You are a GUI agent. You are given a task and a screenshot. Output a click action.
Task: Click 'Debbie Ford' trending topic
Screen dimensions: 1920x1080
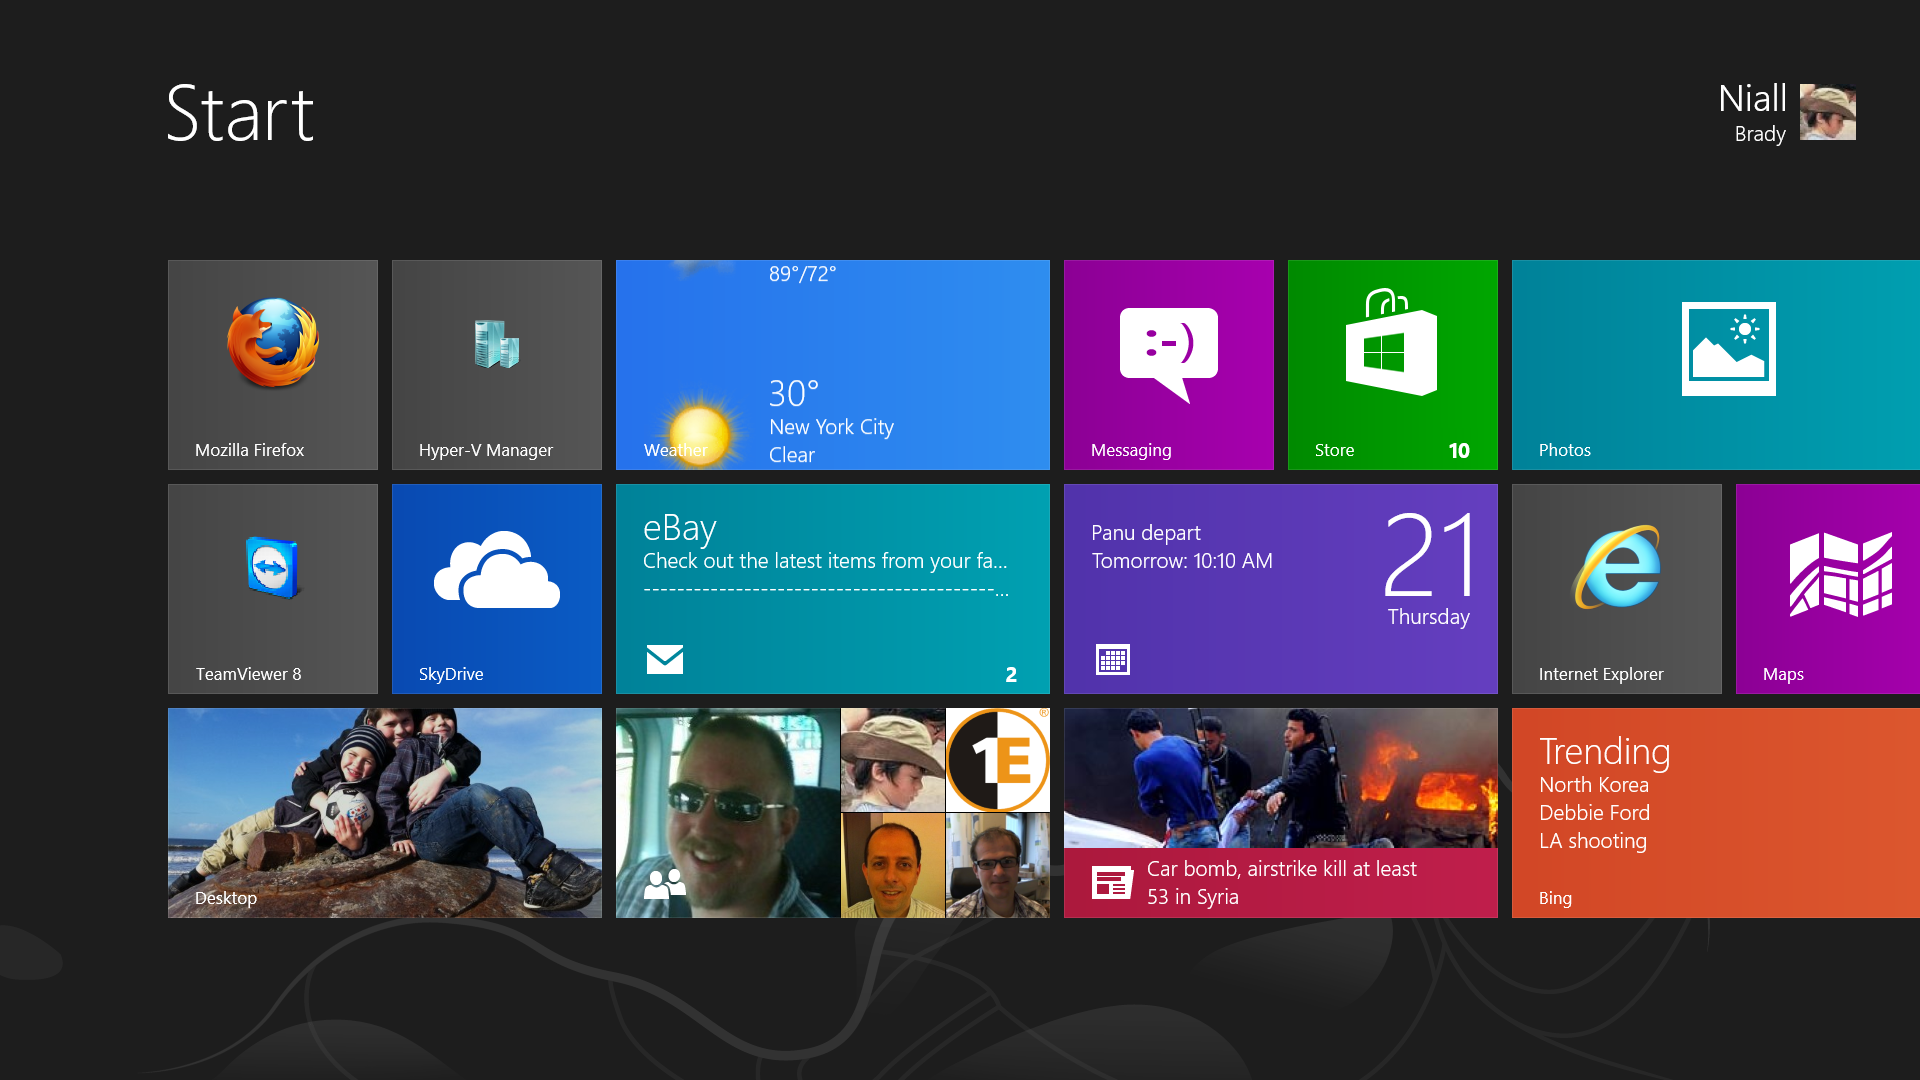coord(1594,813)
